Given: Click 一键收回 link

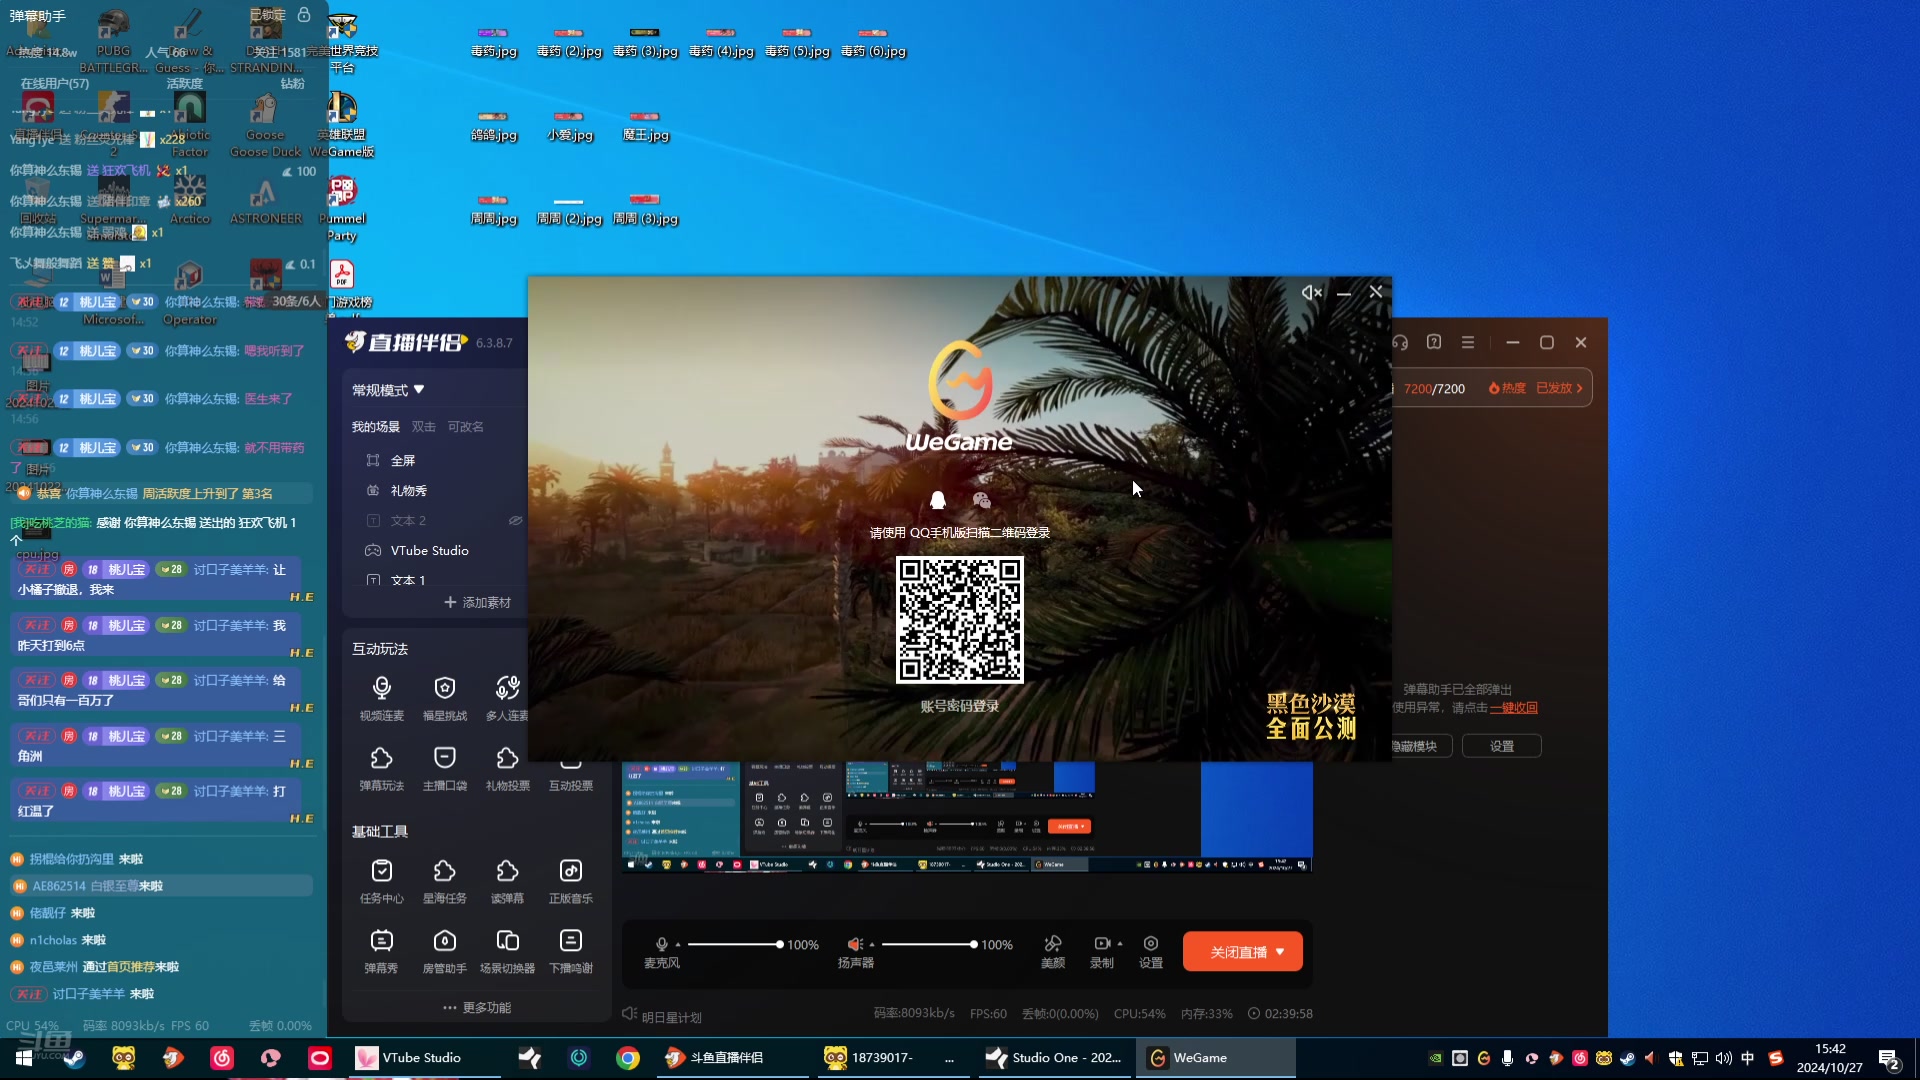Looking at the screenshot, I should pos(1513,708).
